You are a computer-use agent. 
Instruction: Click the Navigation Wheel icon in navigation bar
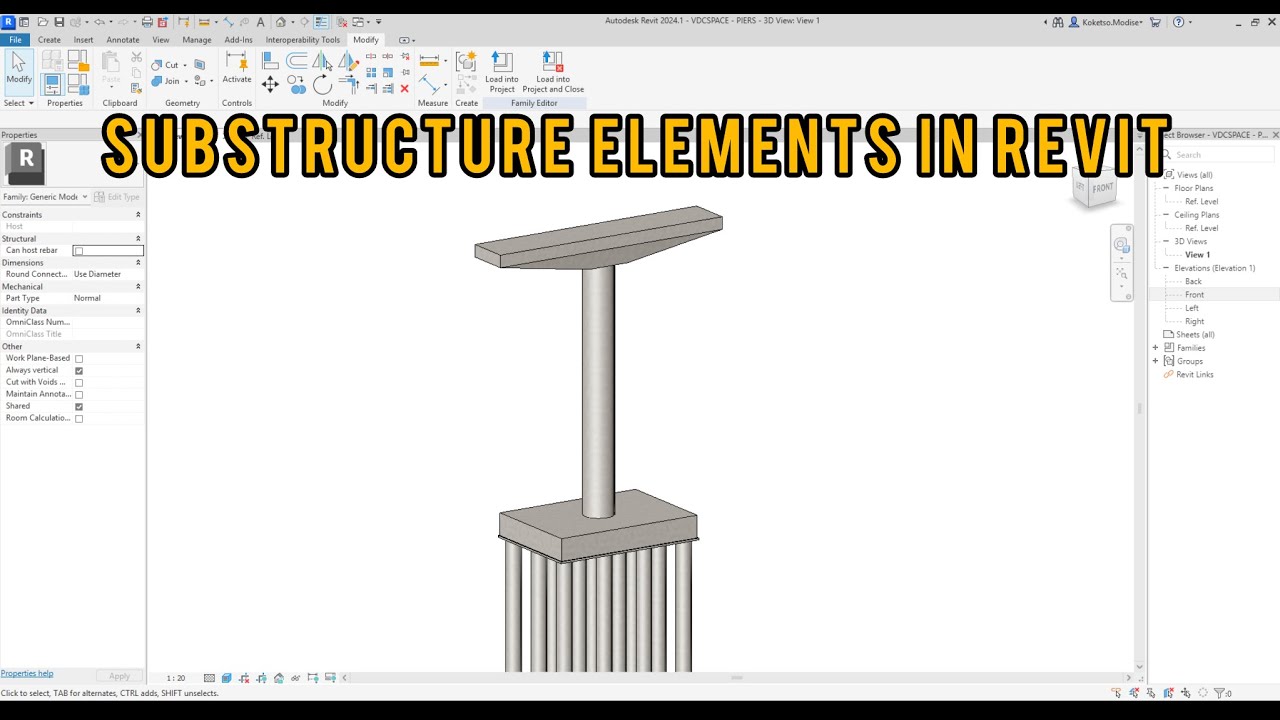1121,245
